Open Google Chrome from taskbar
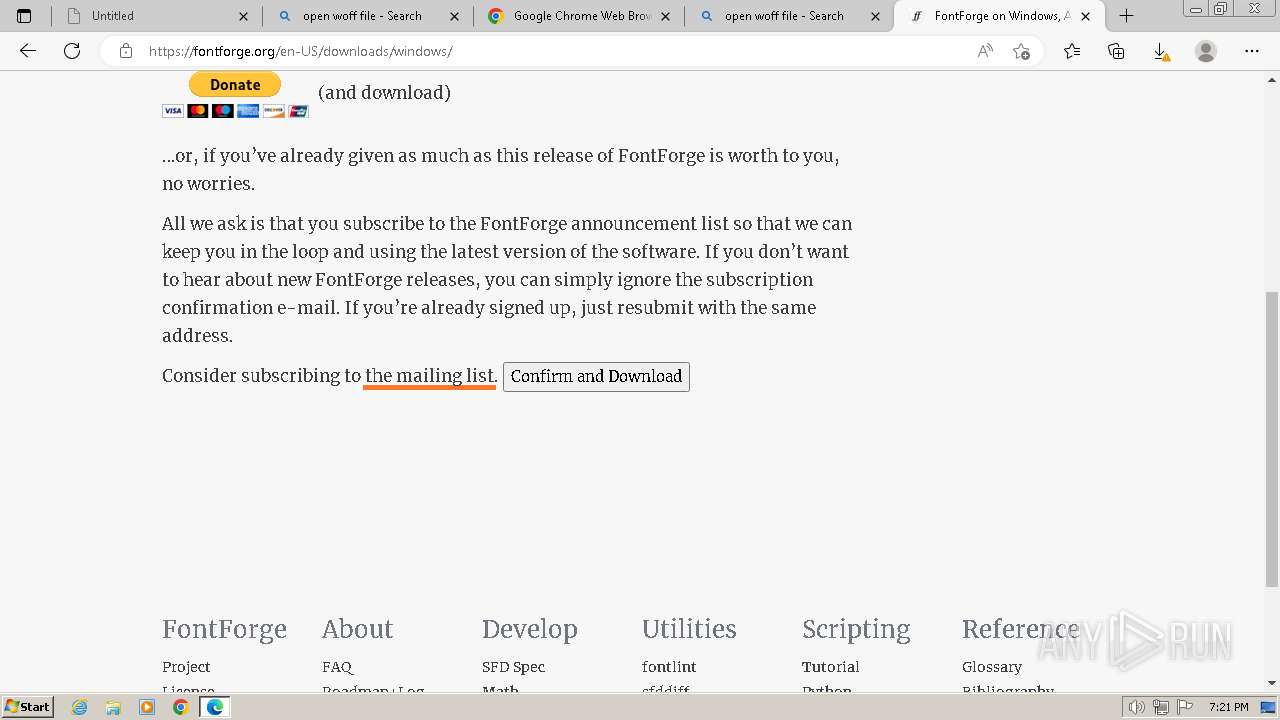 [x=180, y=707]
